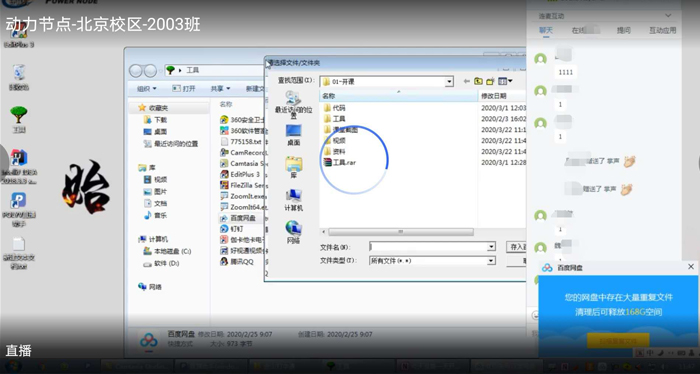Open 本地磁盘 (C:) in Explorer pane
Screen dimensions: 700x374
(167, 251)
